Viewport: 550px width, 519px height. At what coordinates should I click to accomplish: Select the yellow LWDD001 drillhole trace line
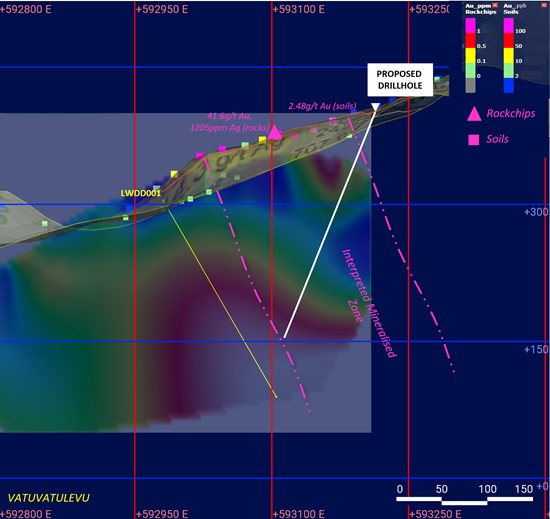point(220,298)
